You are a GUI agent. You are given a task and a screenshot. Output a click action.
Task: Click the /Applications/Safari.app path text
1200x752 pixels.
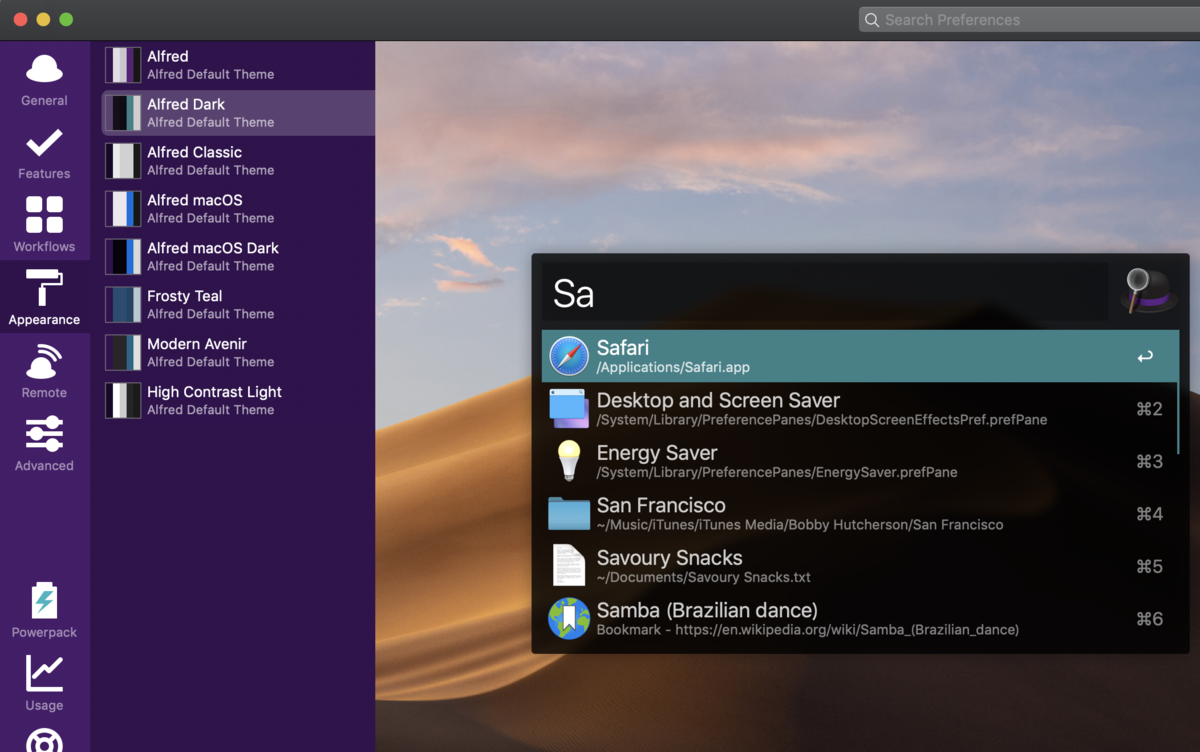pyautogui.click(x=673, y=368)
